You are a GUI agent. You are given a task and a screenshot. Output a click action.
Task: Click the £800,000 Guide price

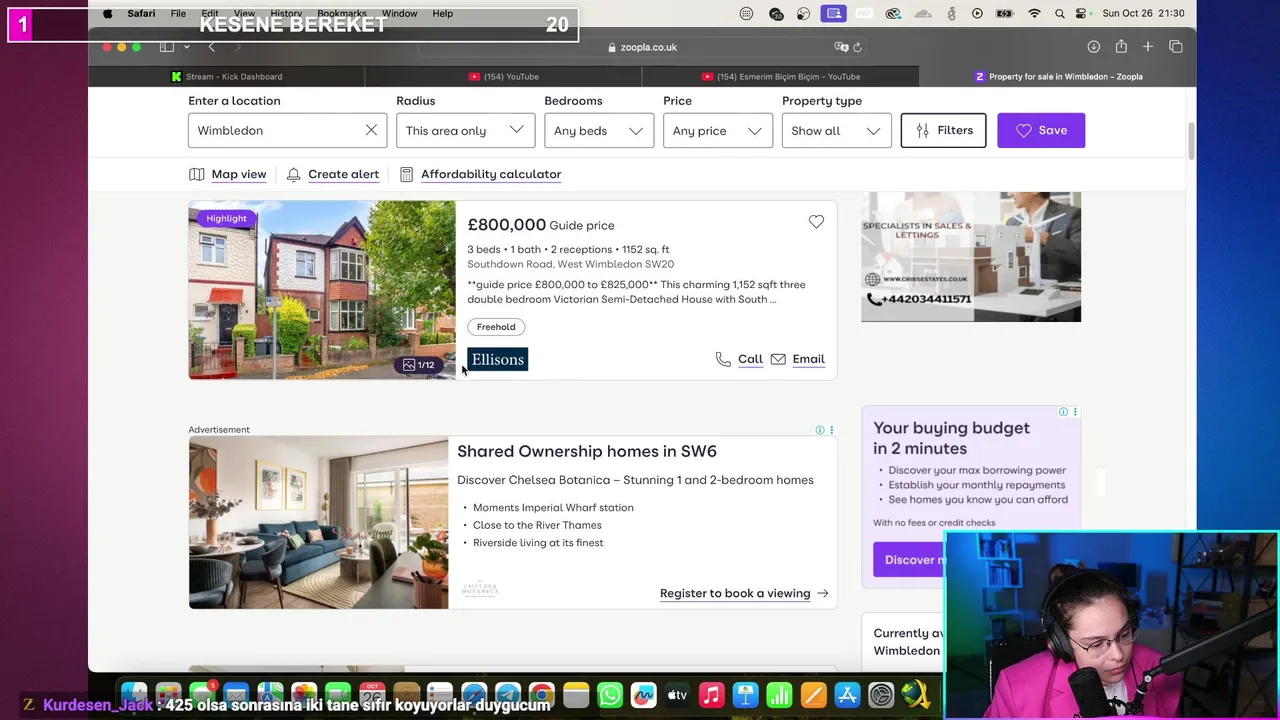click(541, 225)
